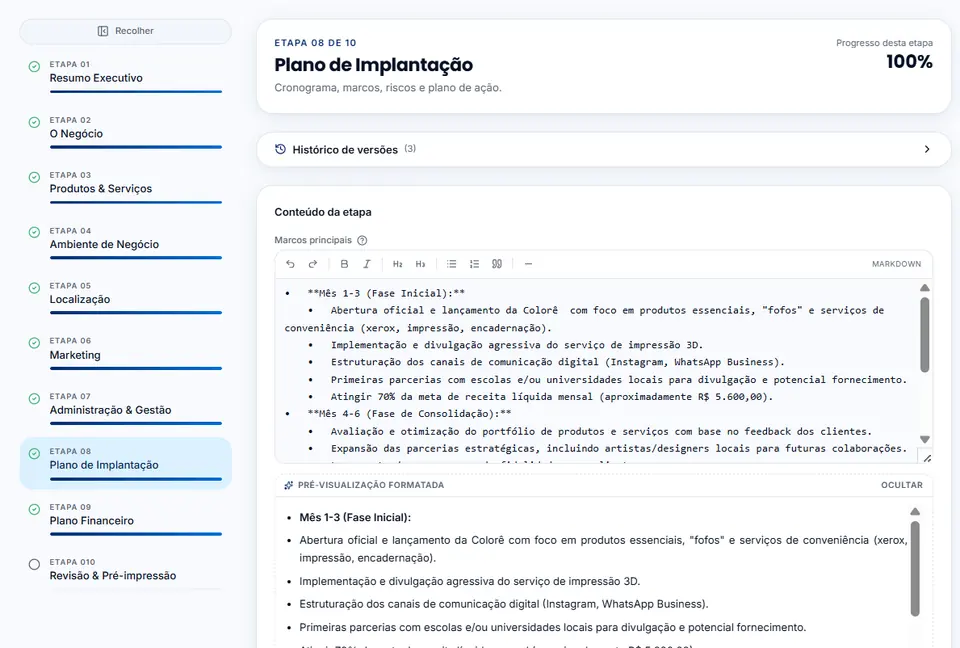Click check icon beside Plano de Implantação

point(34,453)
